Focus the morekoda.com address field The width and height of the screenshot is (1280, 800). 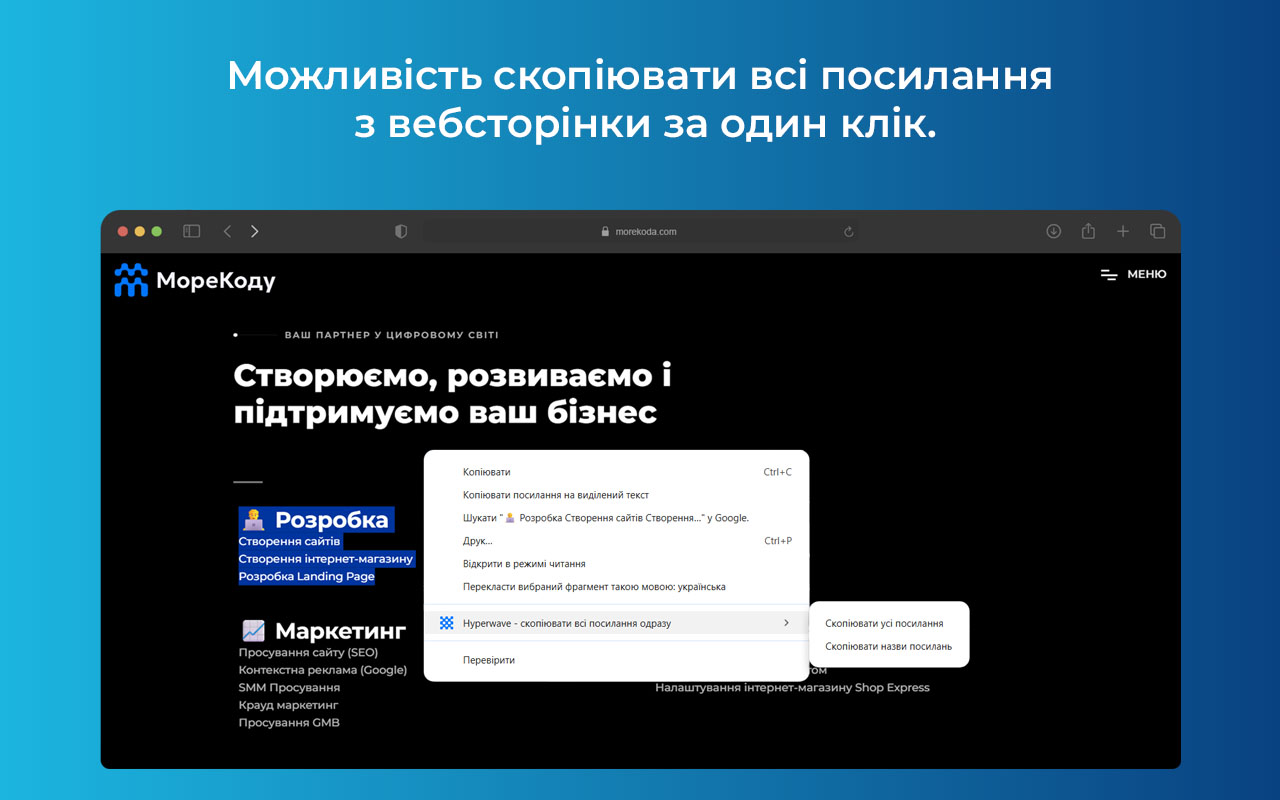coord(640,231)
